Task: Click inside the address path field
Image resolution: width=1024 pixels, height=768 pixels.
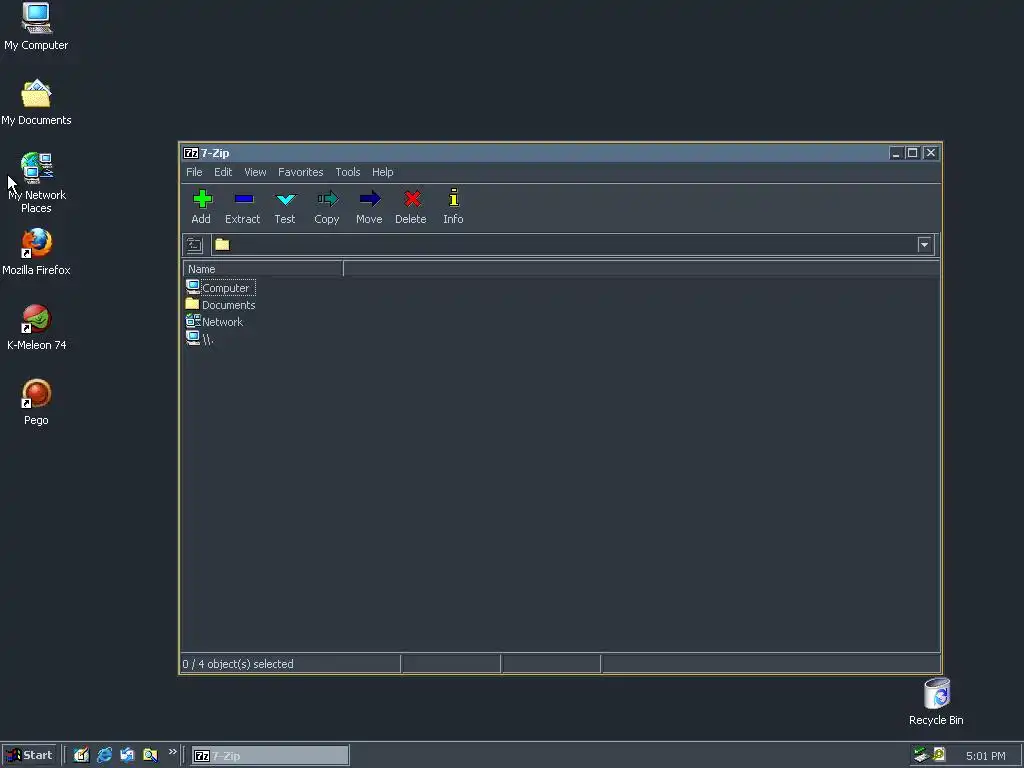Action: [x=573, y=245]
